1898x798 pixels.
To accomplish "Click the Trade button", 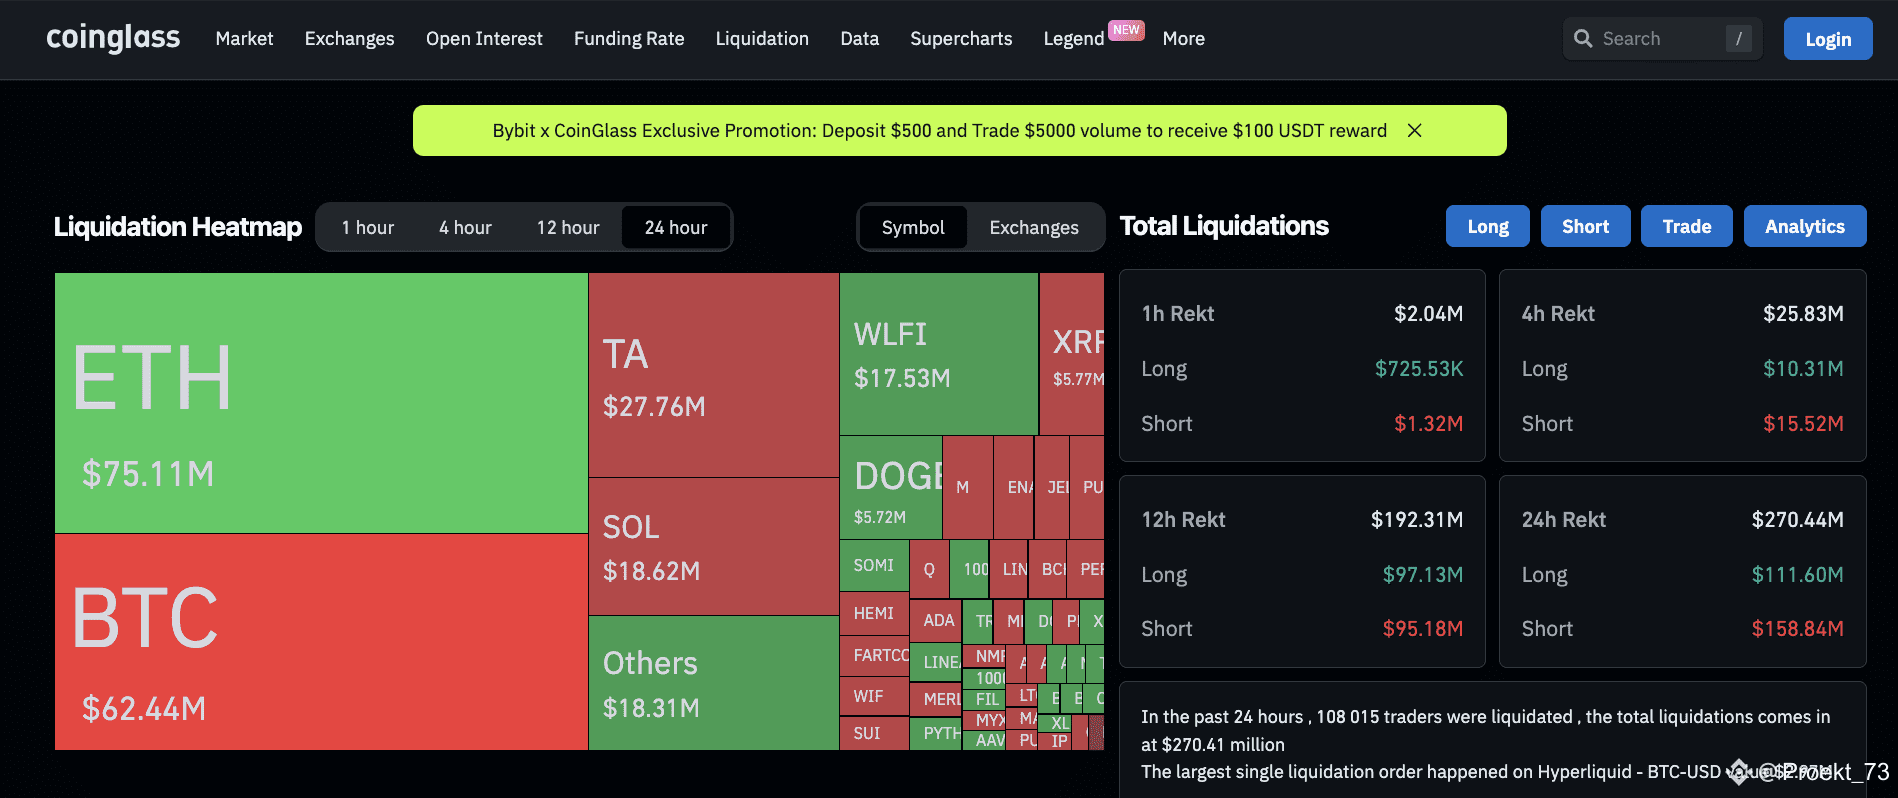I will tap(1687, 226).
